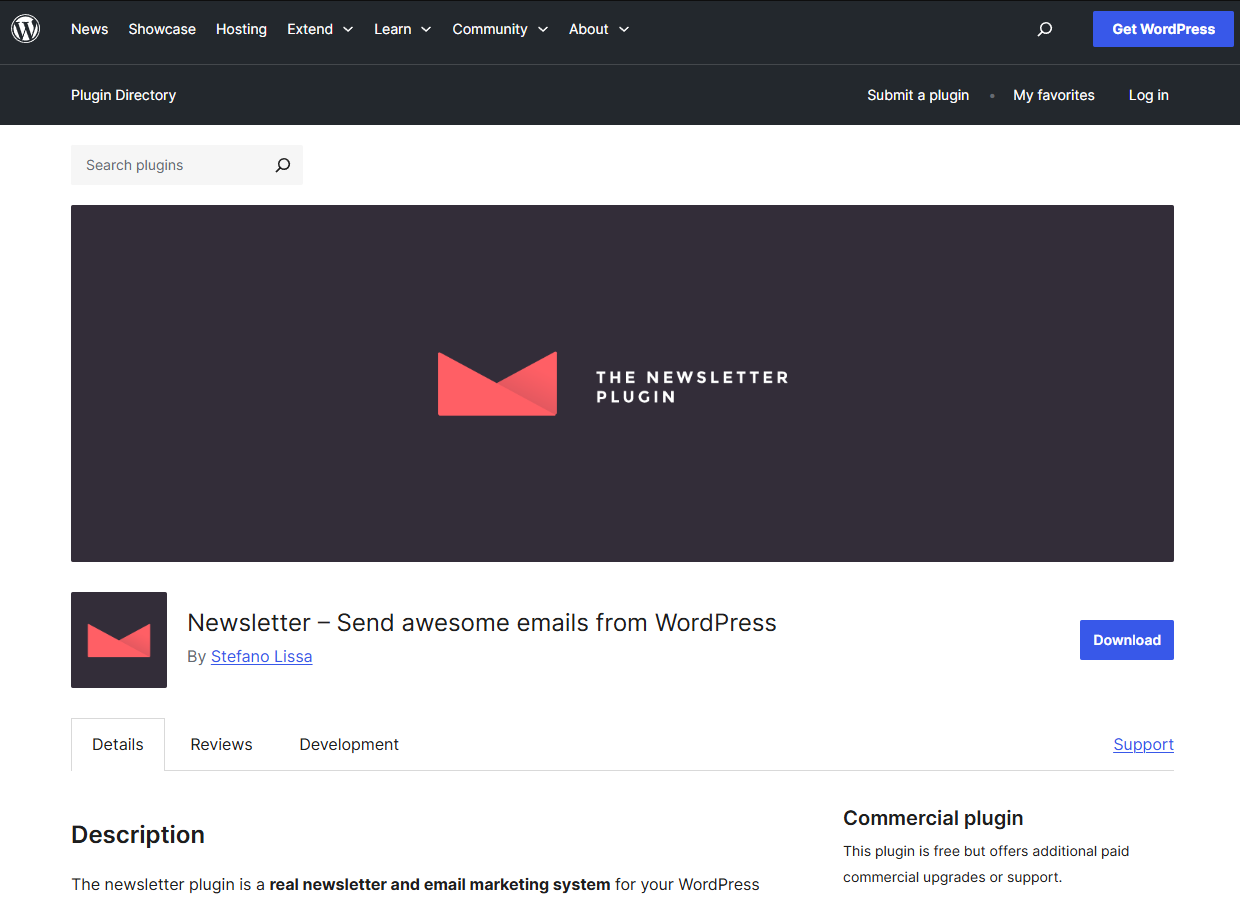Open the News menu item

coord(89,29)
